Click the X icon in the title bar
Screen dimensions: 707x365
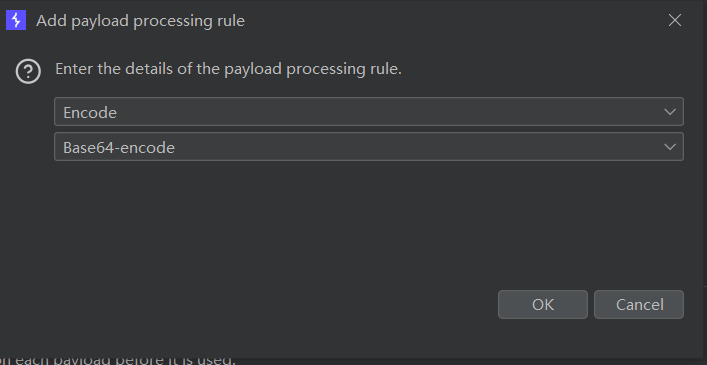pyautogui.click(x=675, y=20)
